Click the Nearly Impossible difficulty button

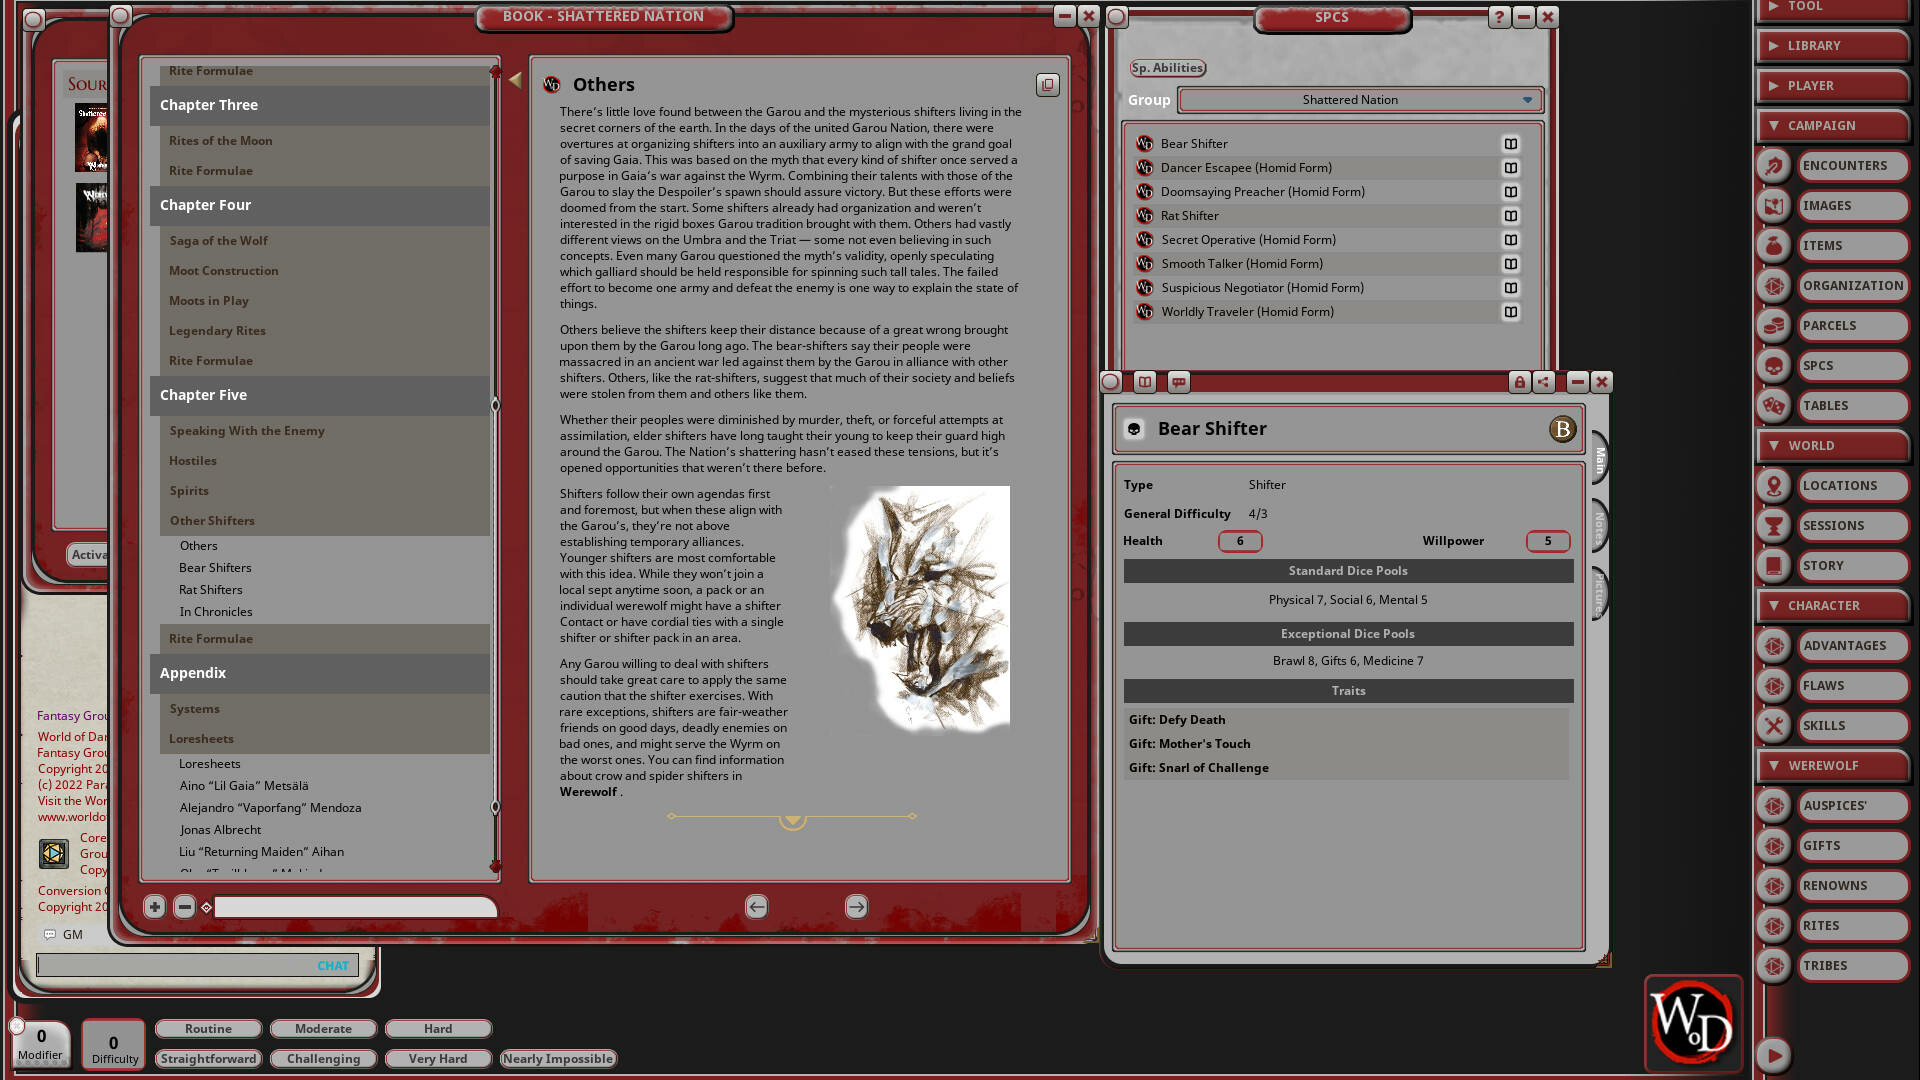pos(557,1058)
